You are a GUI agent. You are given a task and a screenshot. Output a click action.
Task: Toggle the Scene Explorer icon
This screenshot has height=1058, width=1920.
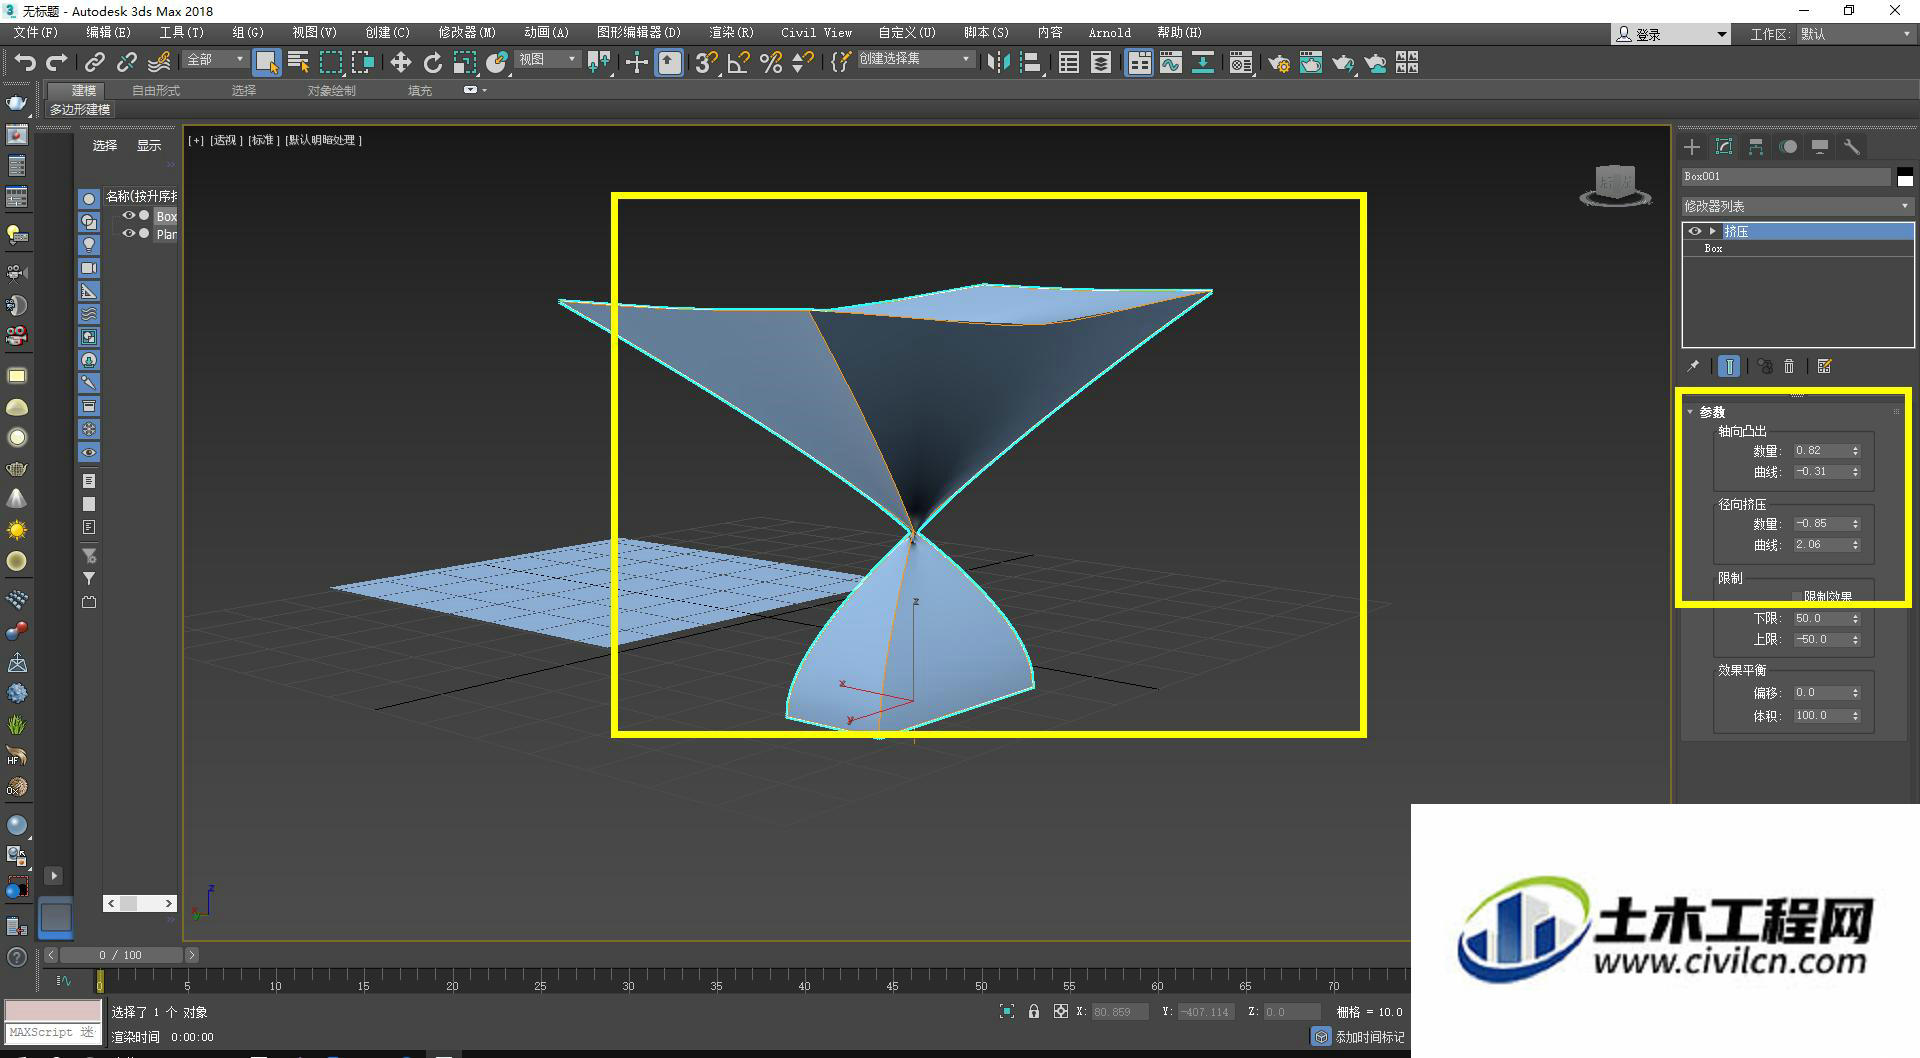[1069, 63]
